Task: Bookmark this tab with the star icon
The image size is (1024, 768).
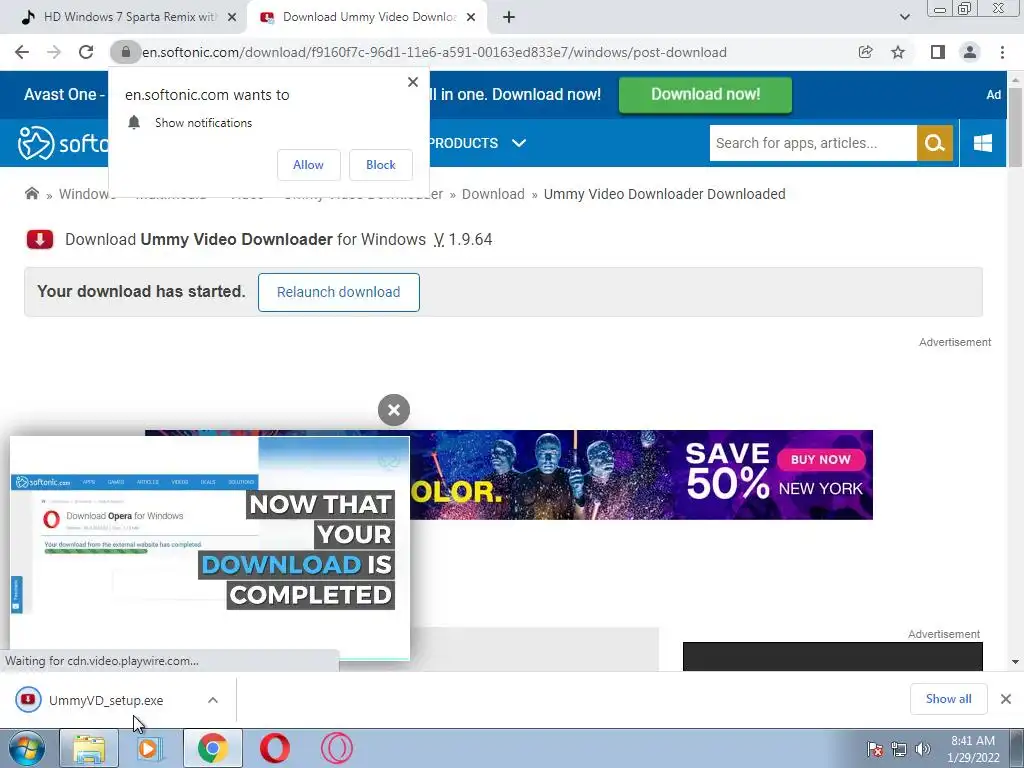Action: click(x=898, y=52)
